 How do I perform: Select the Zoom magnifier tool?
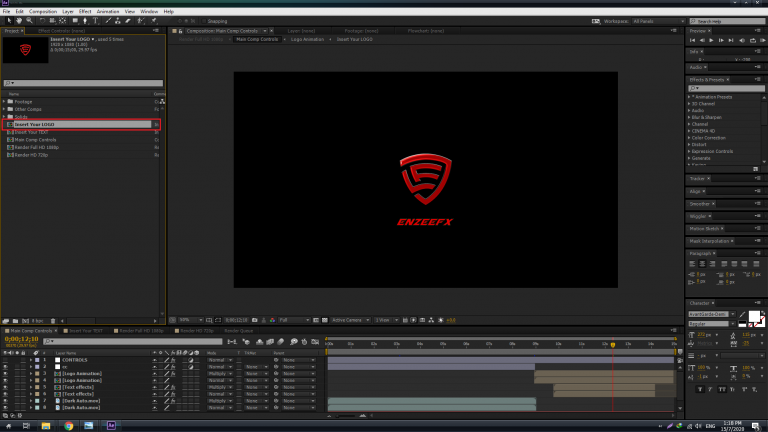[29, 21]
